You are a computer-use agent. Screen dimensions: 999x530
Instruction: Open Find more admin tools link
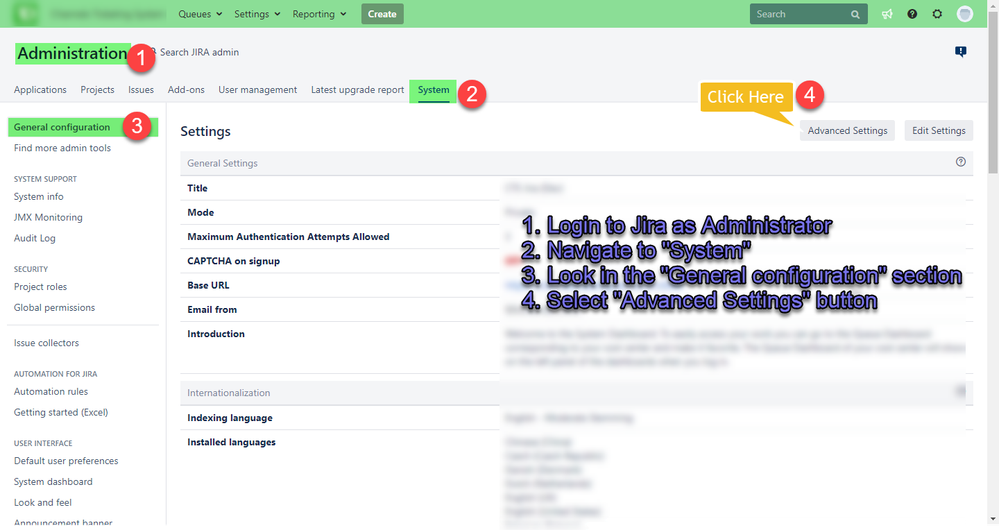(x=62, y=148)
